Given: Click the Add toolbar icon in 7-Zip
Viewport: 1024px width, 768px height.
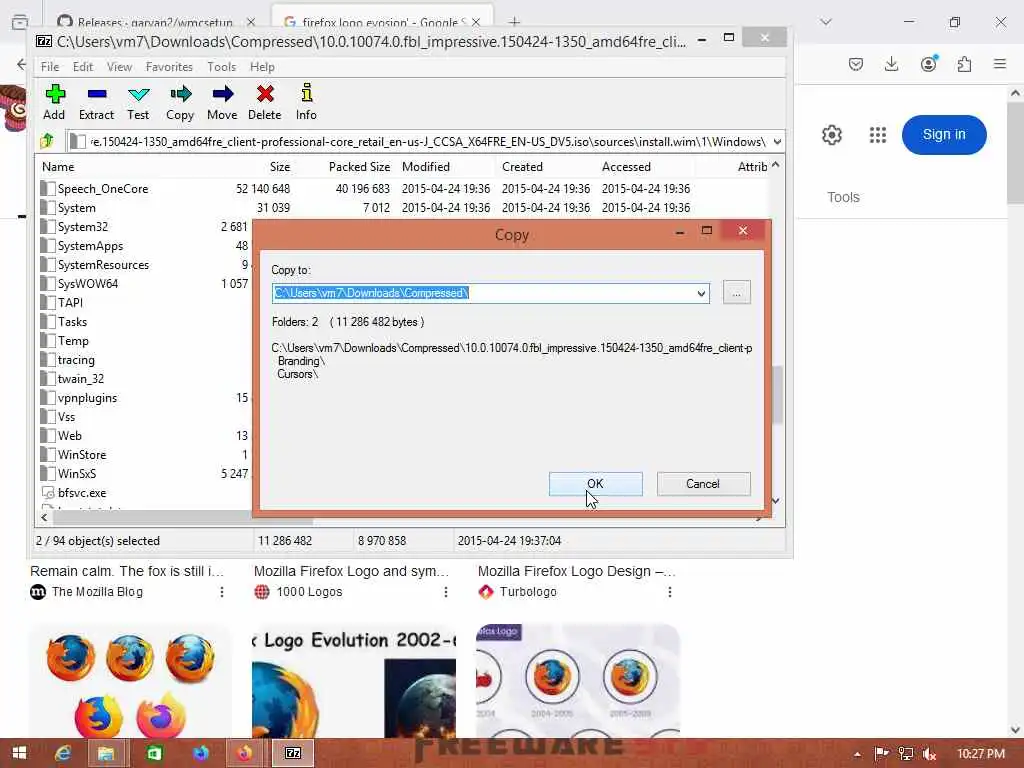Looking at the screenshot, I should [54, 102].
